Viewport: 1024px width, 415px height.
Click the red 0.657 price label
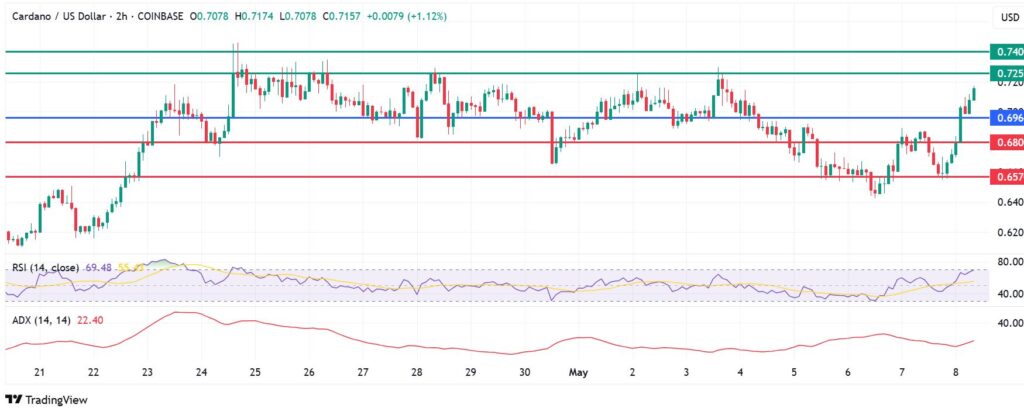1006,177
